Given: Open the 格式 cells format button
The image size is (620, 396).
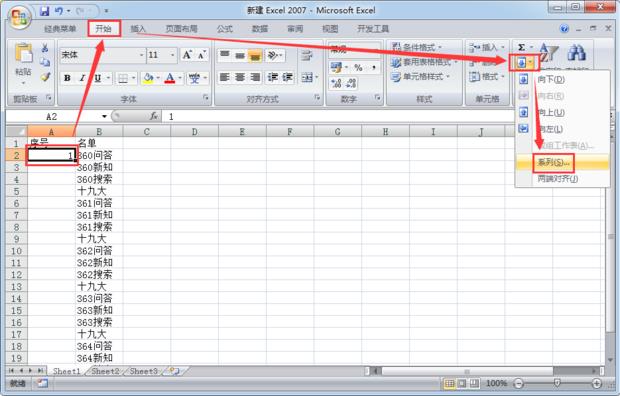Looking at the screenshot, I should 487,77.
